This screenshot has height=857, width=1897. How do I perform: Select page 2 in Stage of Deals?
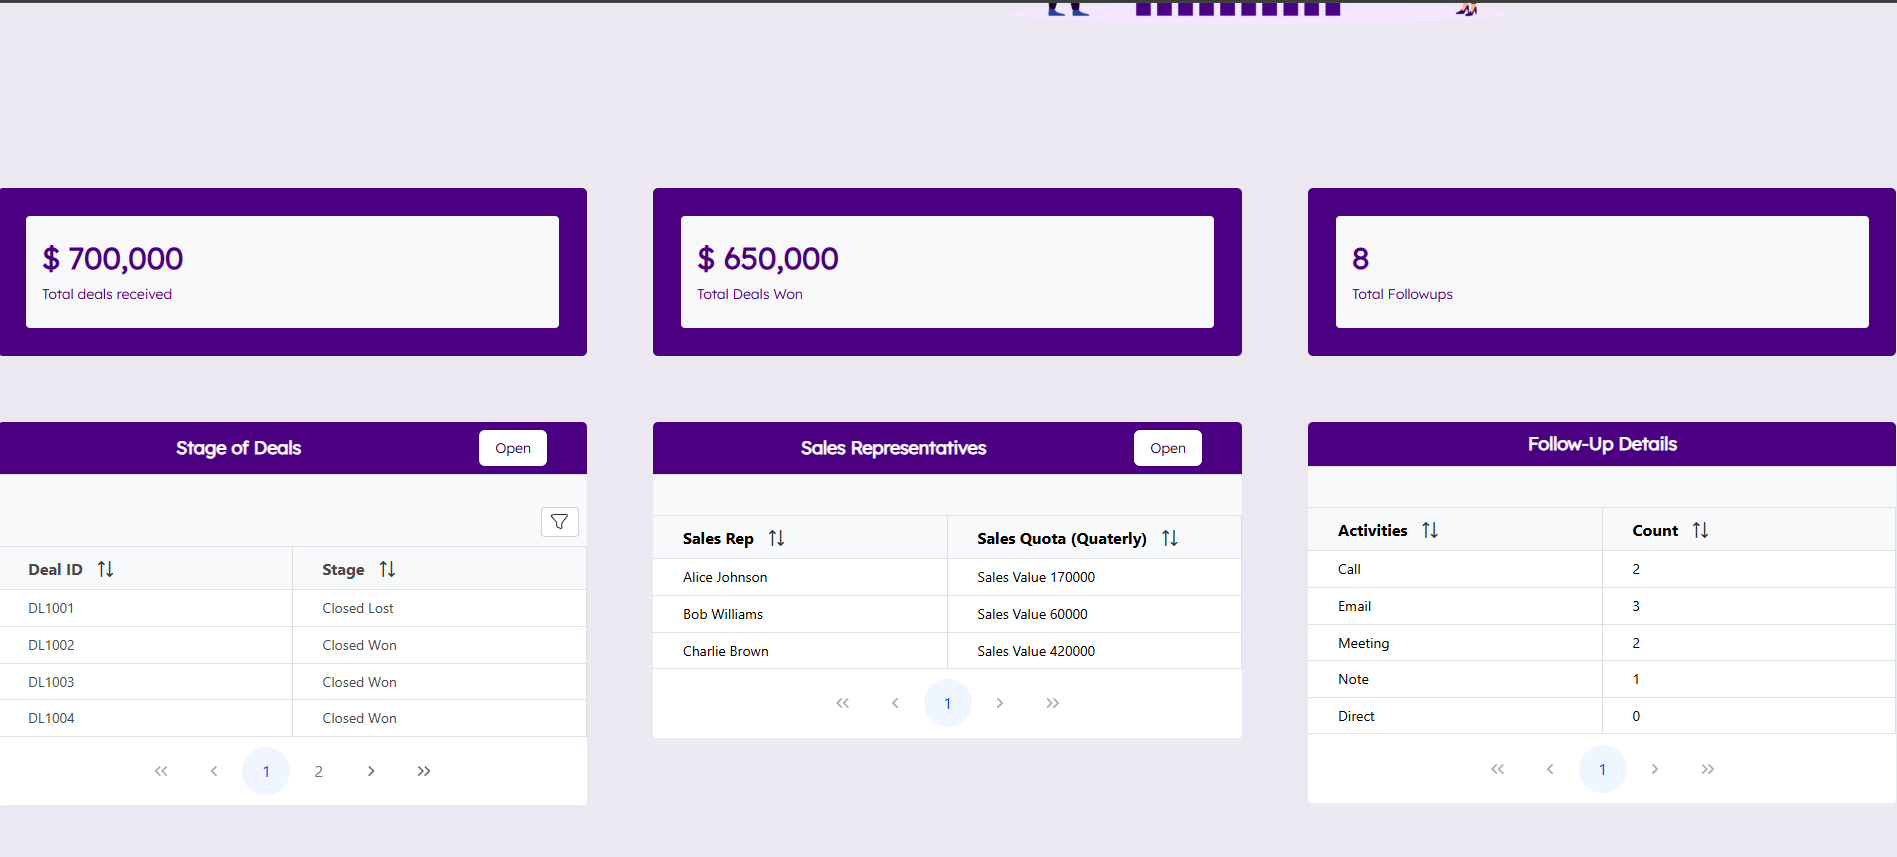(319, 771)
